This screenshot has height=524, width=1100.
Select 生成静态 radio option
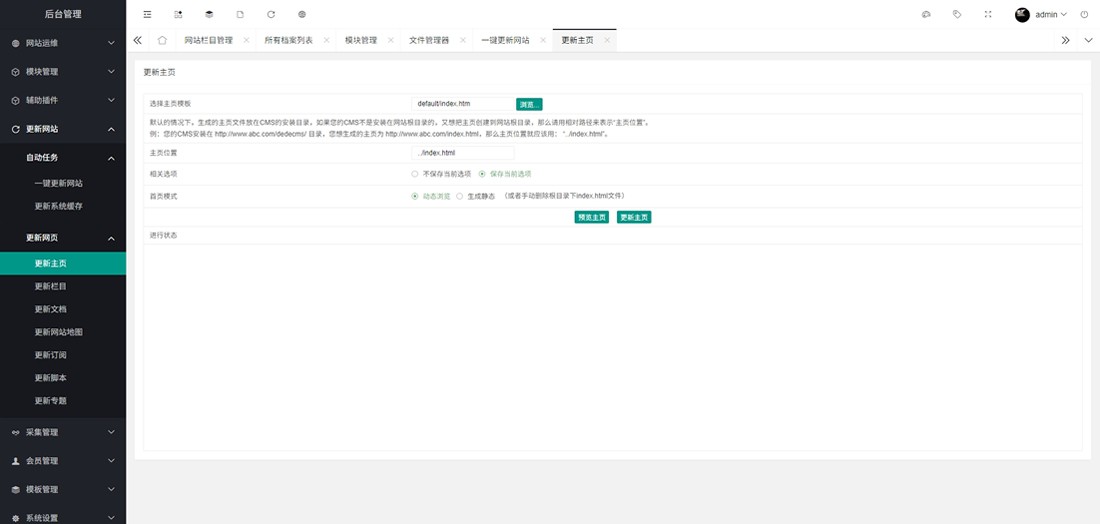tap(459, 196)
